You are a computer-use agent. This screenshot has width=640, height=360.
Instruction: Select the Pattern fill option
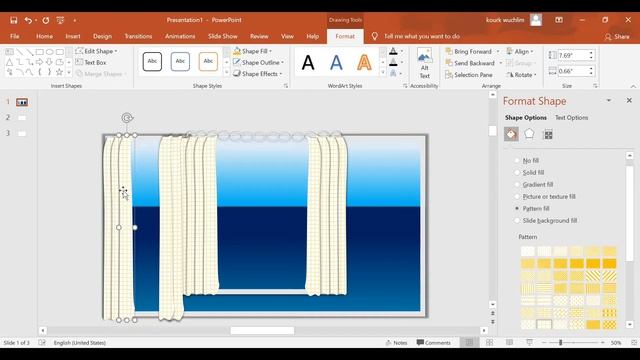pyautogui.click(x=531, y=209)
